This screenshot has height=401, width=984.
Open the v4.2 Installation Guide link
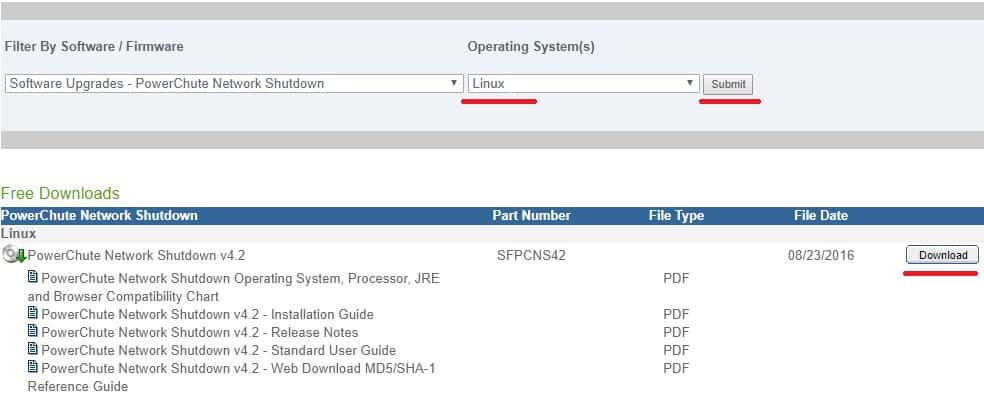pos(207,314)
